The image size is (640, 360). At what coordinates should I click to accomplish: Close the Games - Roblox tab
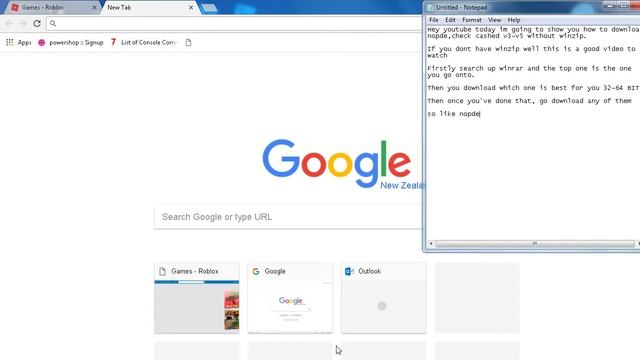[x=94, y=7]
